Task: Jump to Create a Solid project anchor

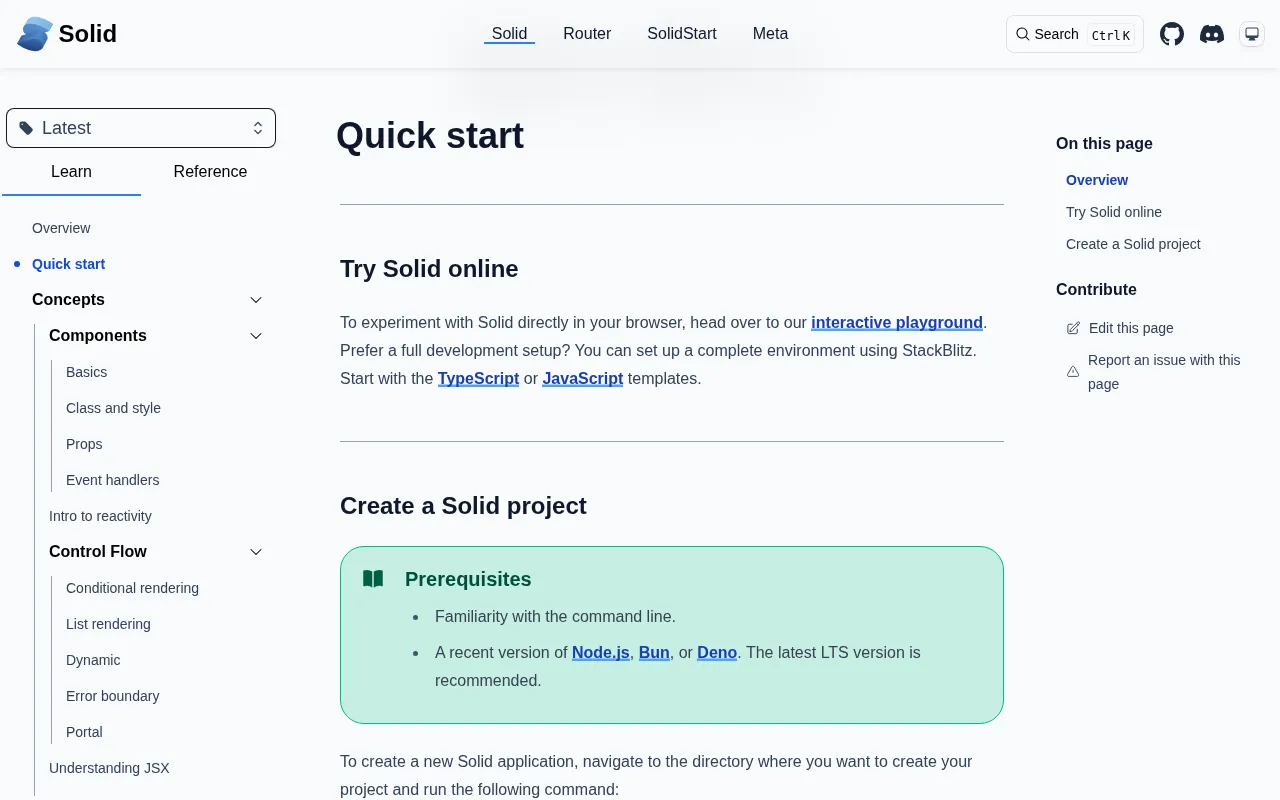Action: point(1133,244)
